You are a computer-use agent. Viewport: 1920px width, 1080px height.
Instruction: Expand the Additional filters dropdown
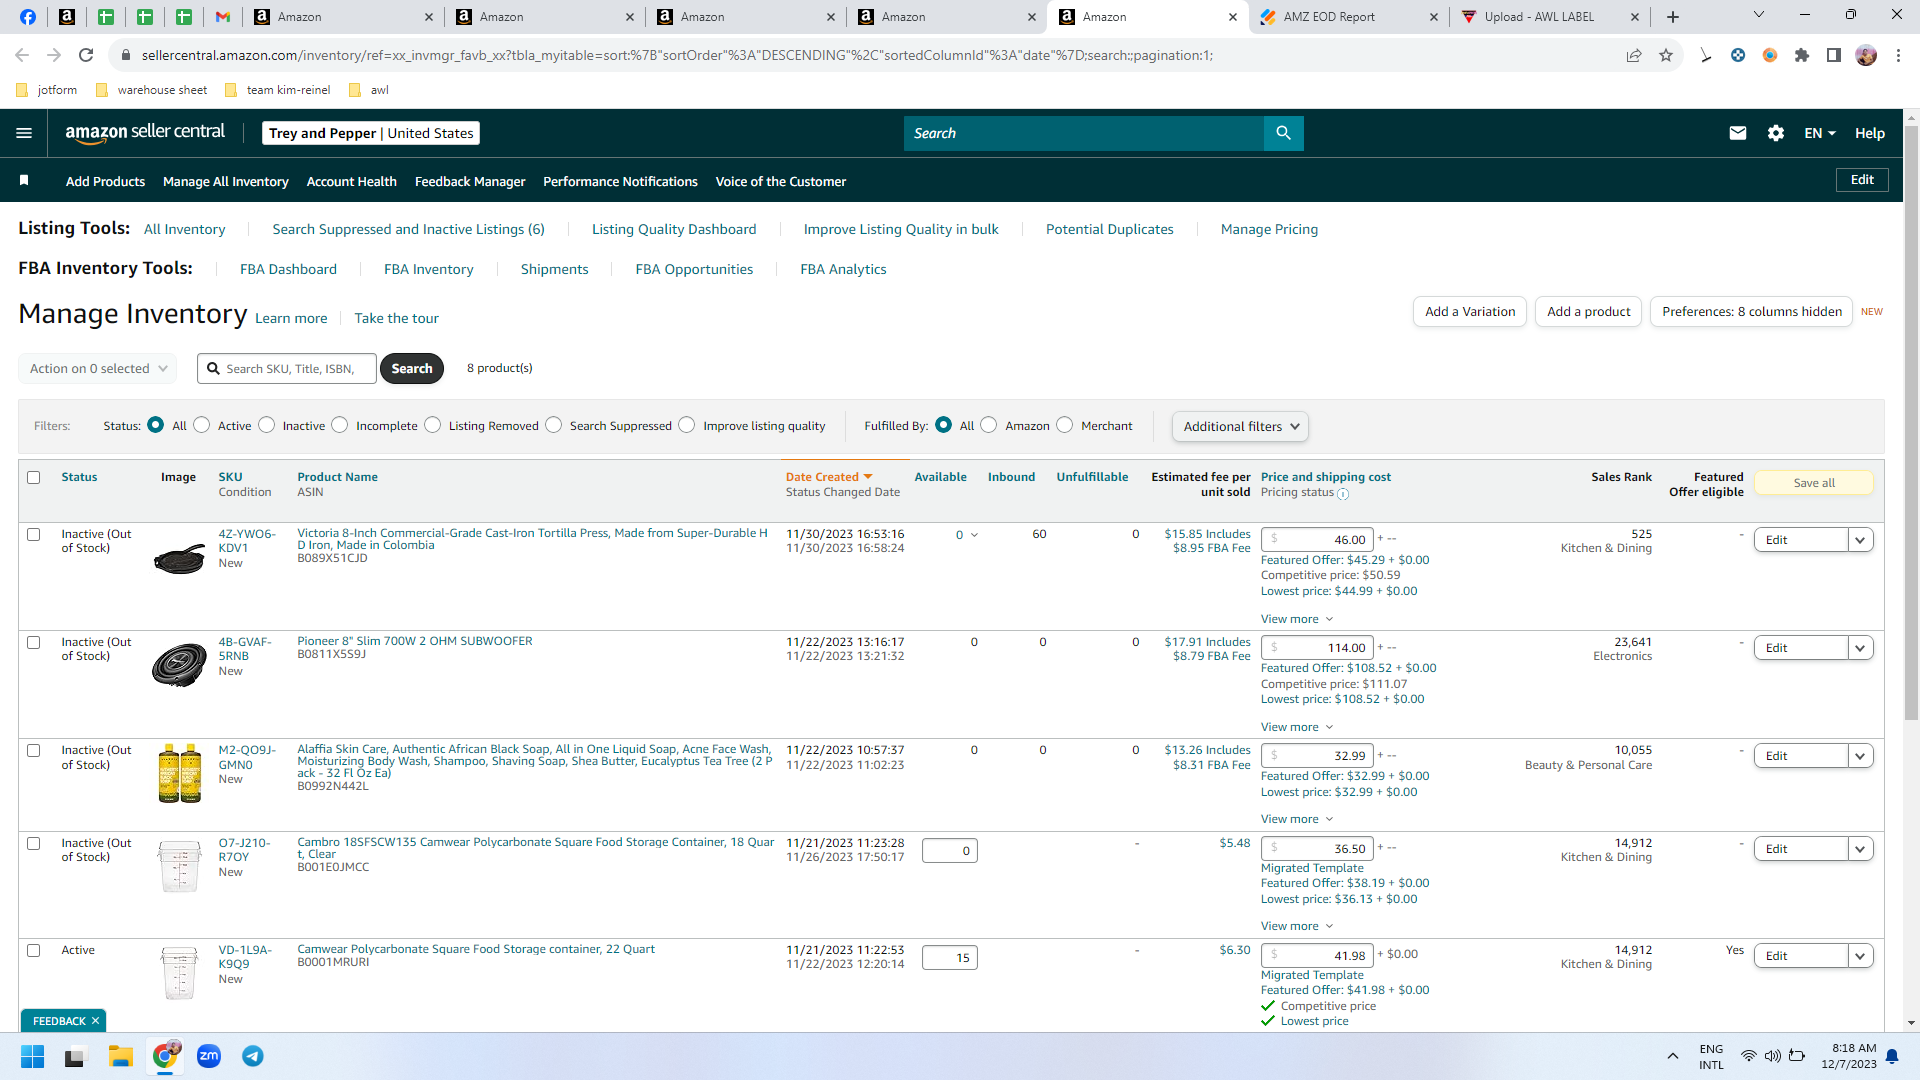1240,426
